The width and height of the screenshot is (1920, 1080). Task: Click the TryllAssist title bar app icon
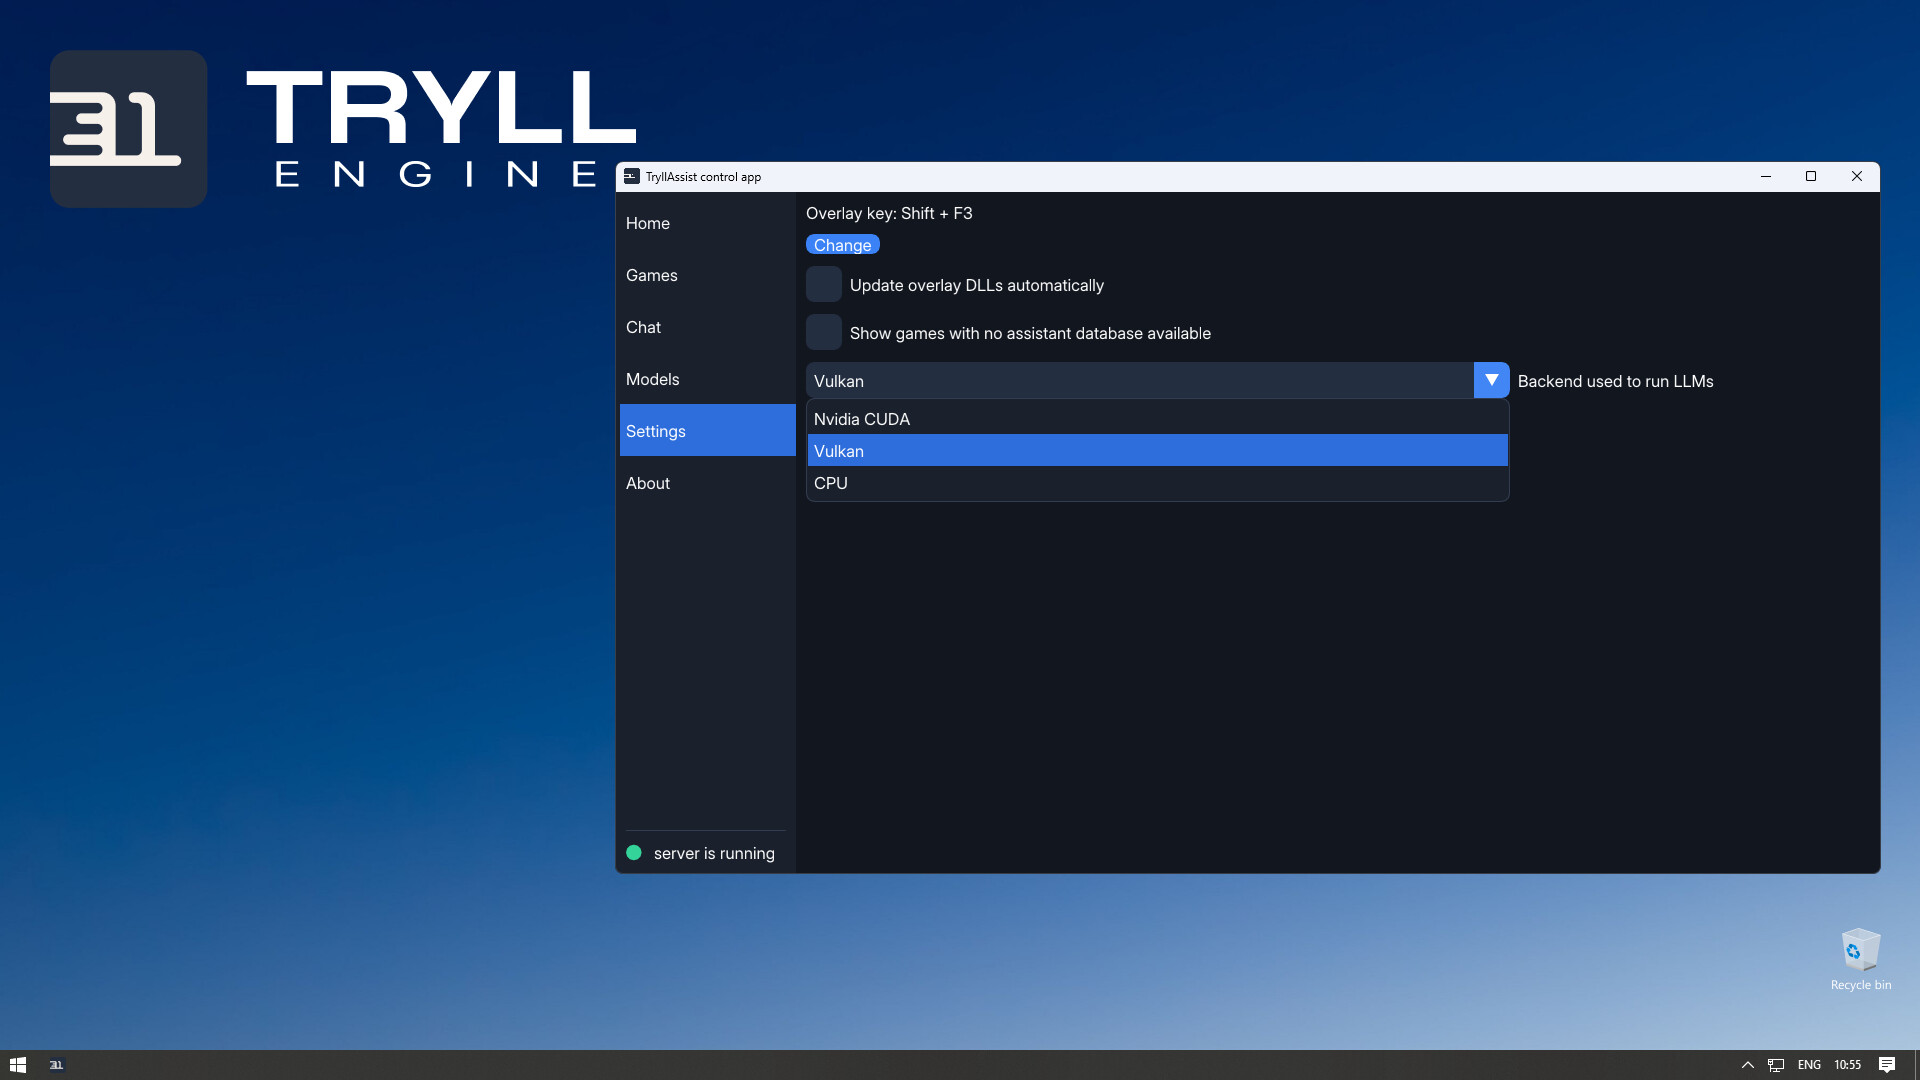(x=631, y=176)
